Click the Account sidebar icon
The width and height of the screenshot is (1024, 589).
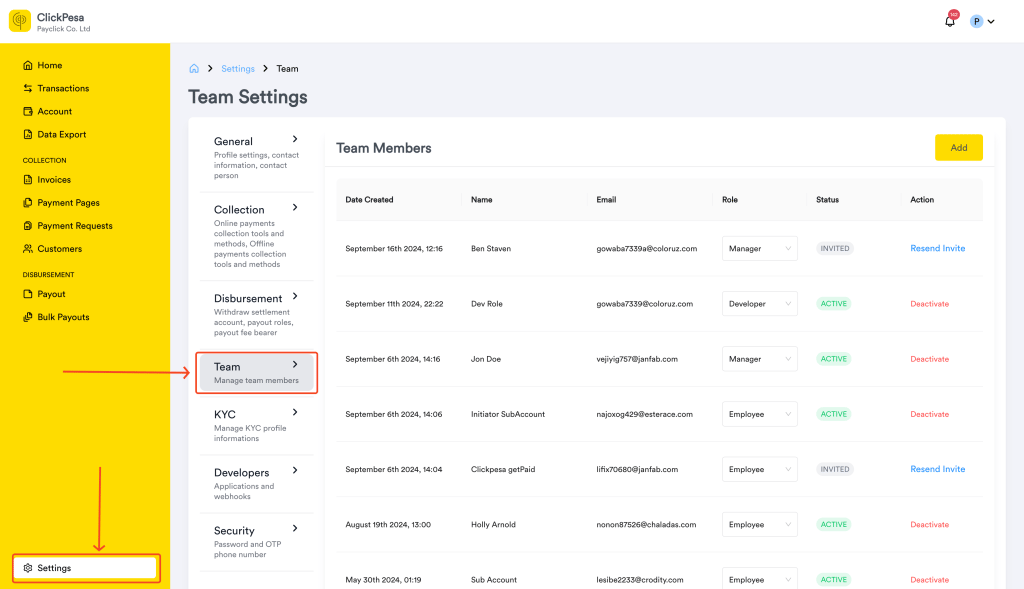pos(27,111)
